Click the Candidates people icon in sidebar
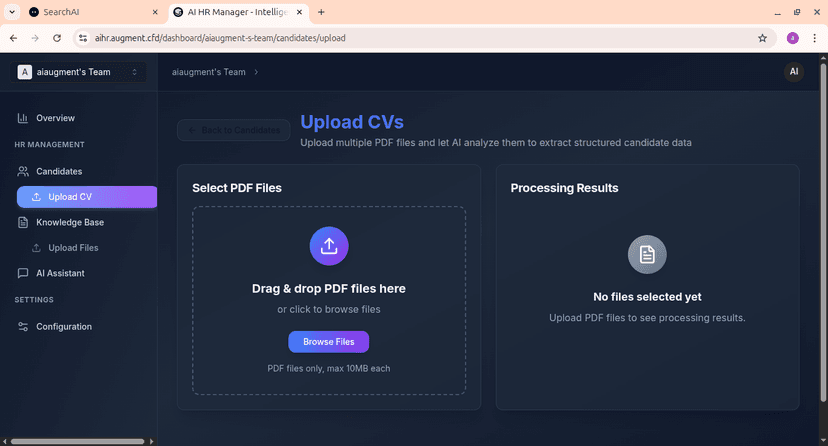Viewport: 828px width, 446px height. (x=23, y=171)
